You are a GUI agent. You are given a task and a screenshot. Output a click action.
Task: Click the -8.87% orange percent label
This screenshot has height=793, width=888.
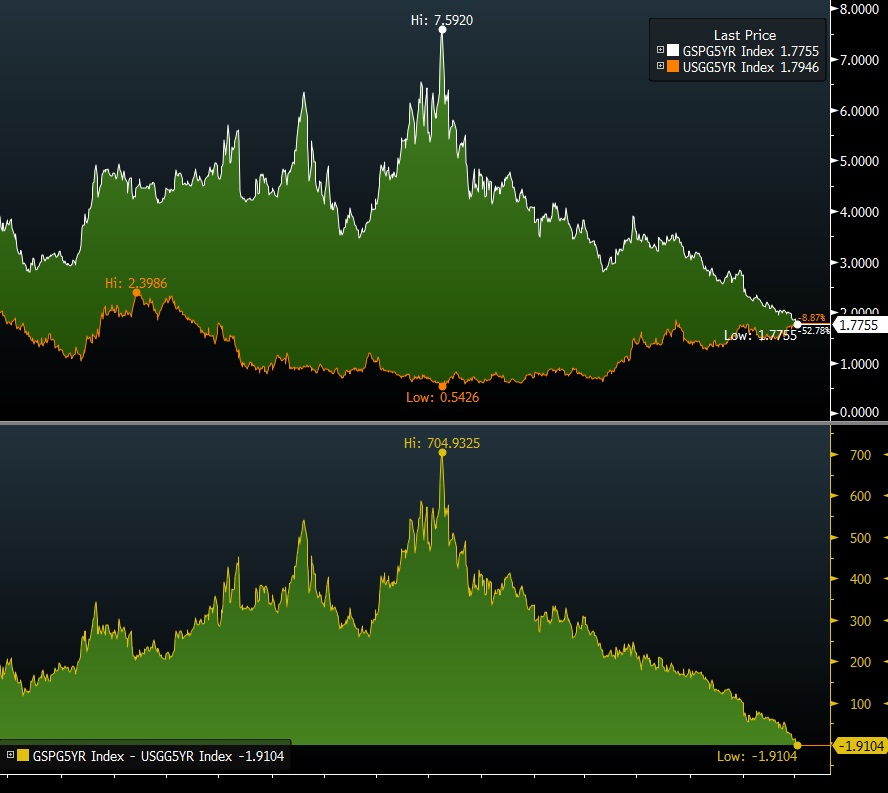pos(812,318)
